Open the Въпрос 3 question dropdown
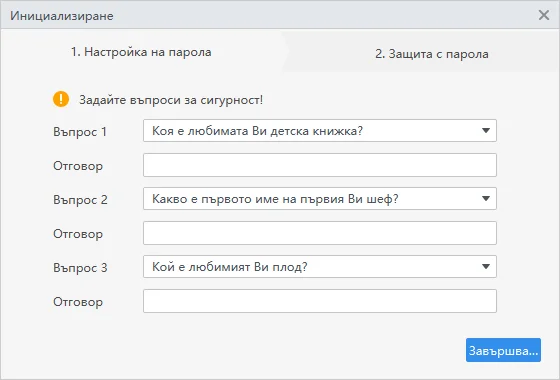This screenshot has height=380, width=560. click(320, 266)
